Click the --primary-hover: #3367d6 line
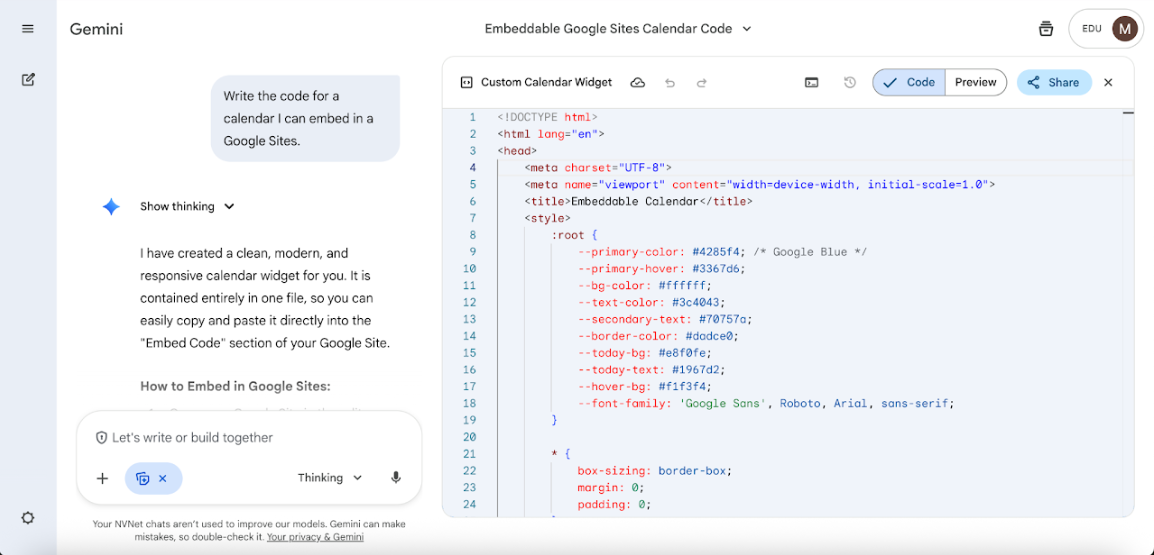This screenshot has width=1154, height=555. point(662,269)
